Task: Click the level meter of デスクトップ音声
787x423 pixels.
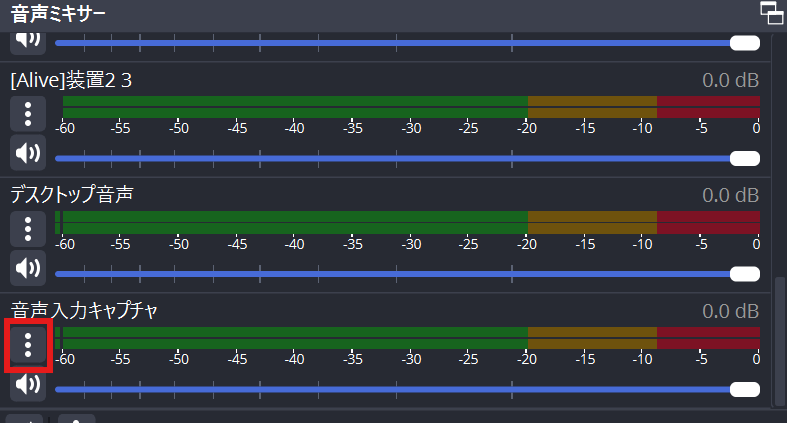Action: [408, 222]
